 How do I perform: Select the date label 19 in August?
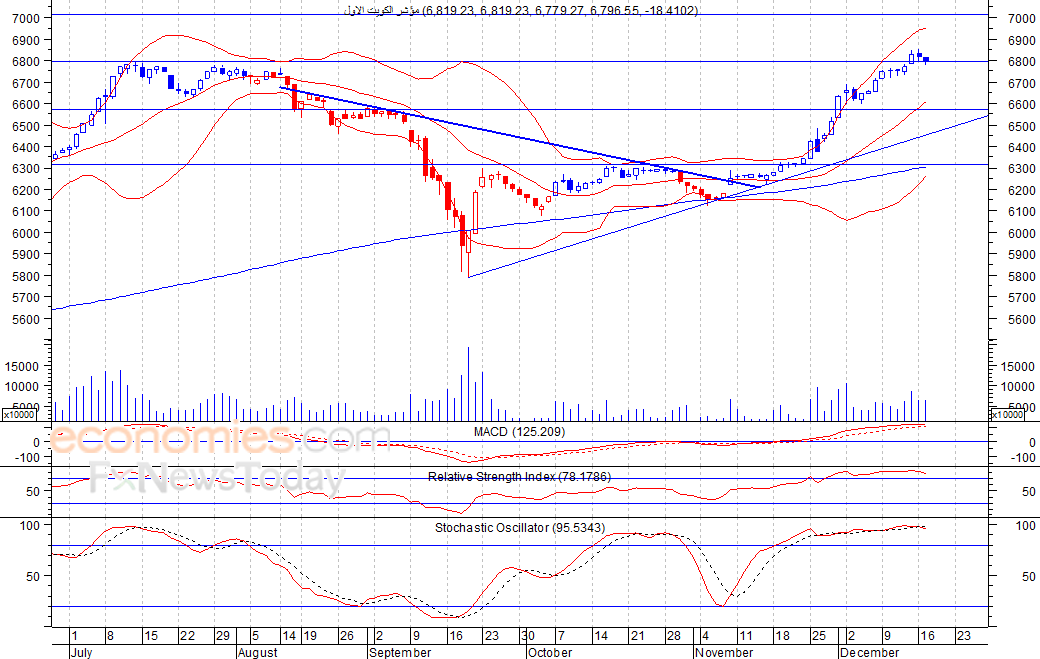pyautogui.click(x=310, y=636)
